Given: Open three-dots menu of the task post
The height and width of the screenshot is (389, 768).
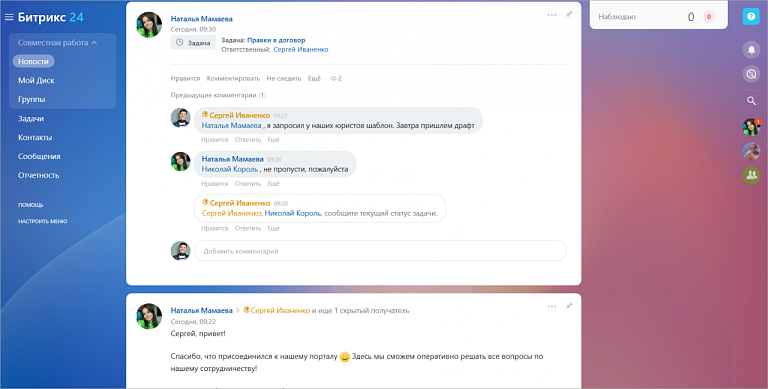Looking at the screenshot, I should (x=552, y=15).
